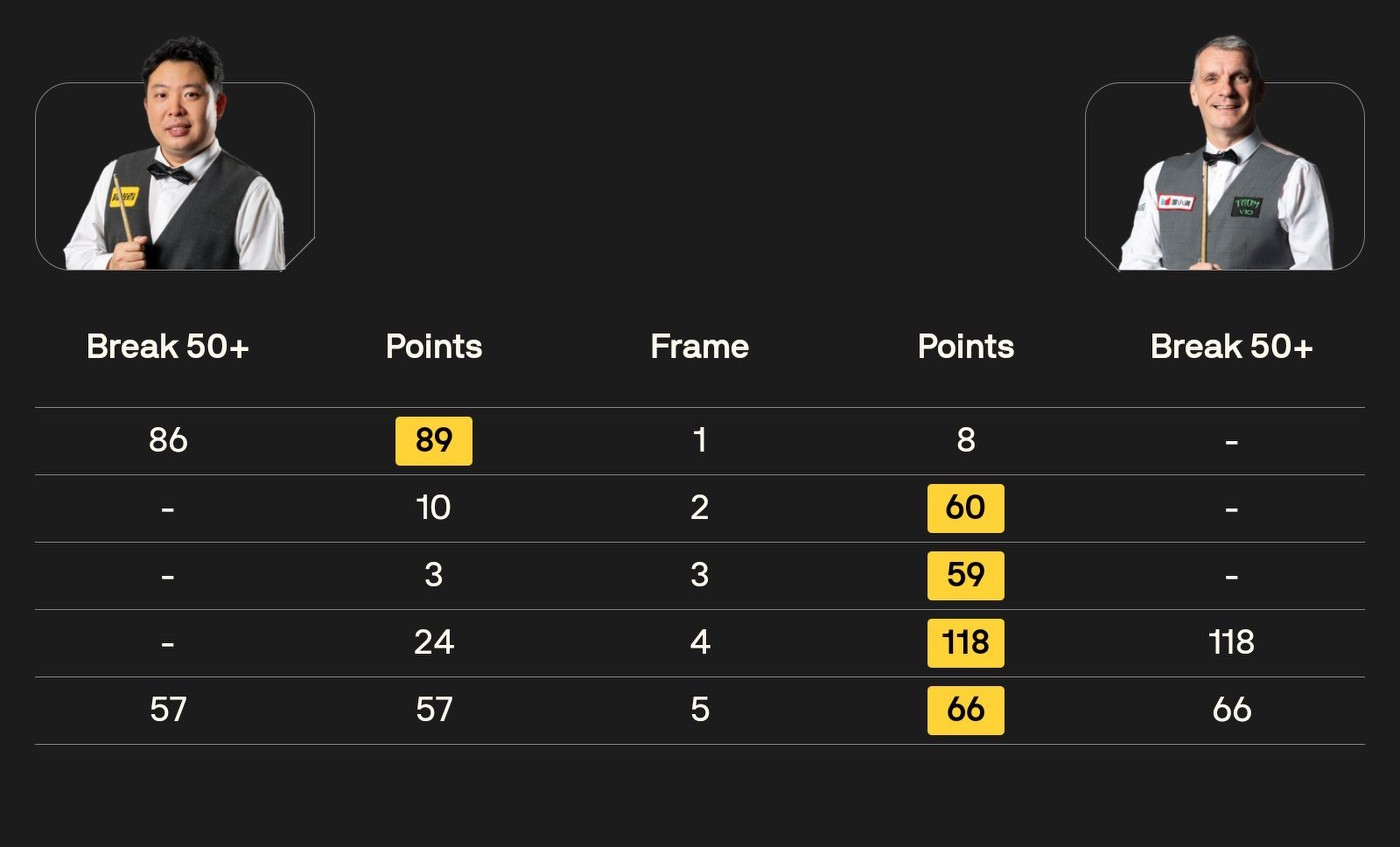Click the highlighted 60 points badge
Screen dimensions: 1400x847
tap(965, 508)
